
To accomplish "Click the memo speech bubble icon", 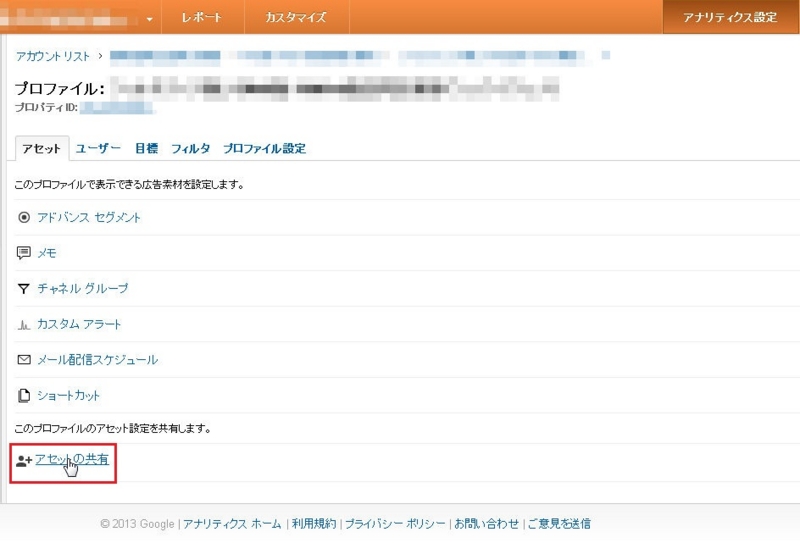I will point(23,253).
